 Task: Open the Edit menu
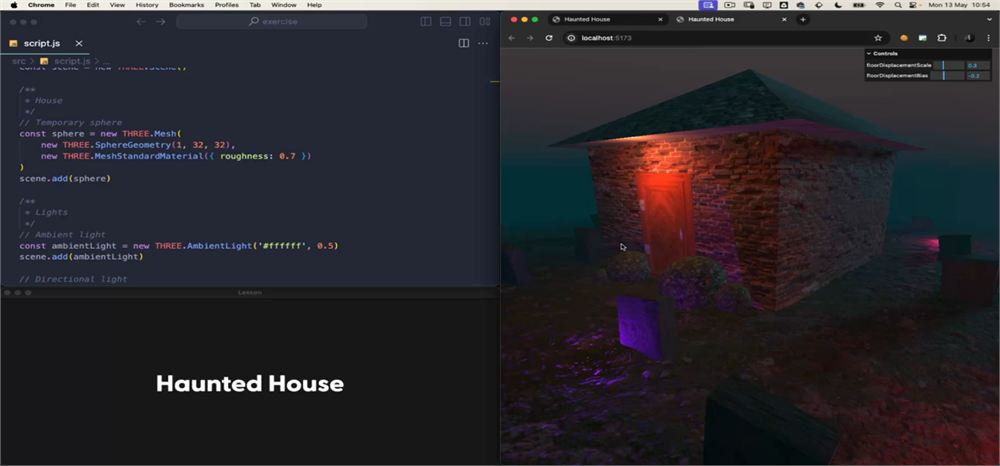pos(93,4)
